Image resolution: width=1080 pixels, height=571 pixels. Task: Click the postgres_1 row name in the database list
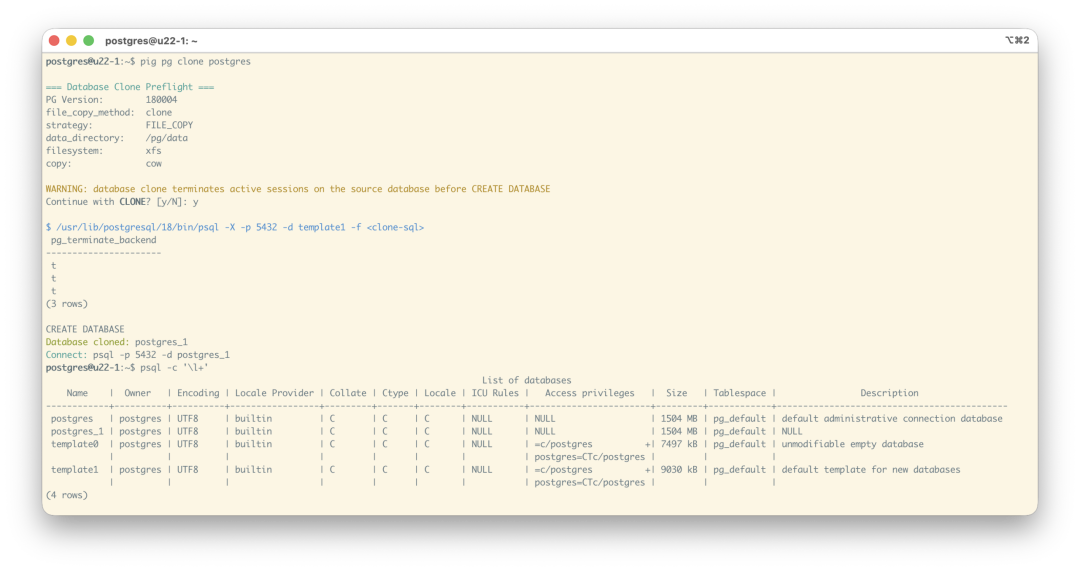(x=77, y=431)
